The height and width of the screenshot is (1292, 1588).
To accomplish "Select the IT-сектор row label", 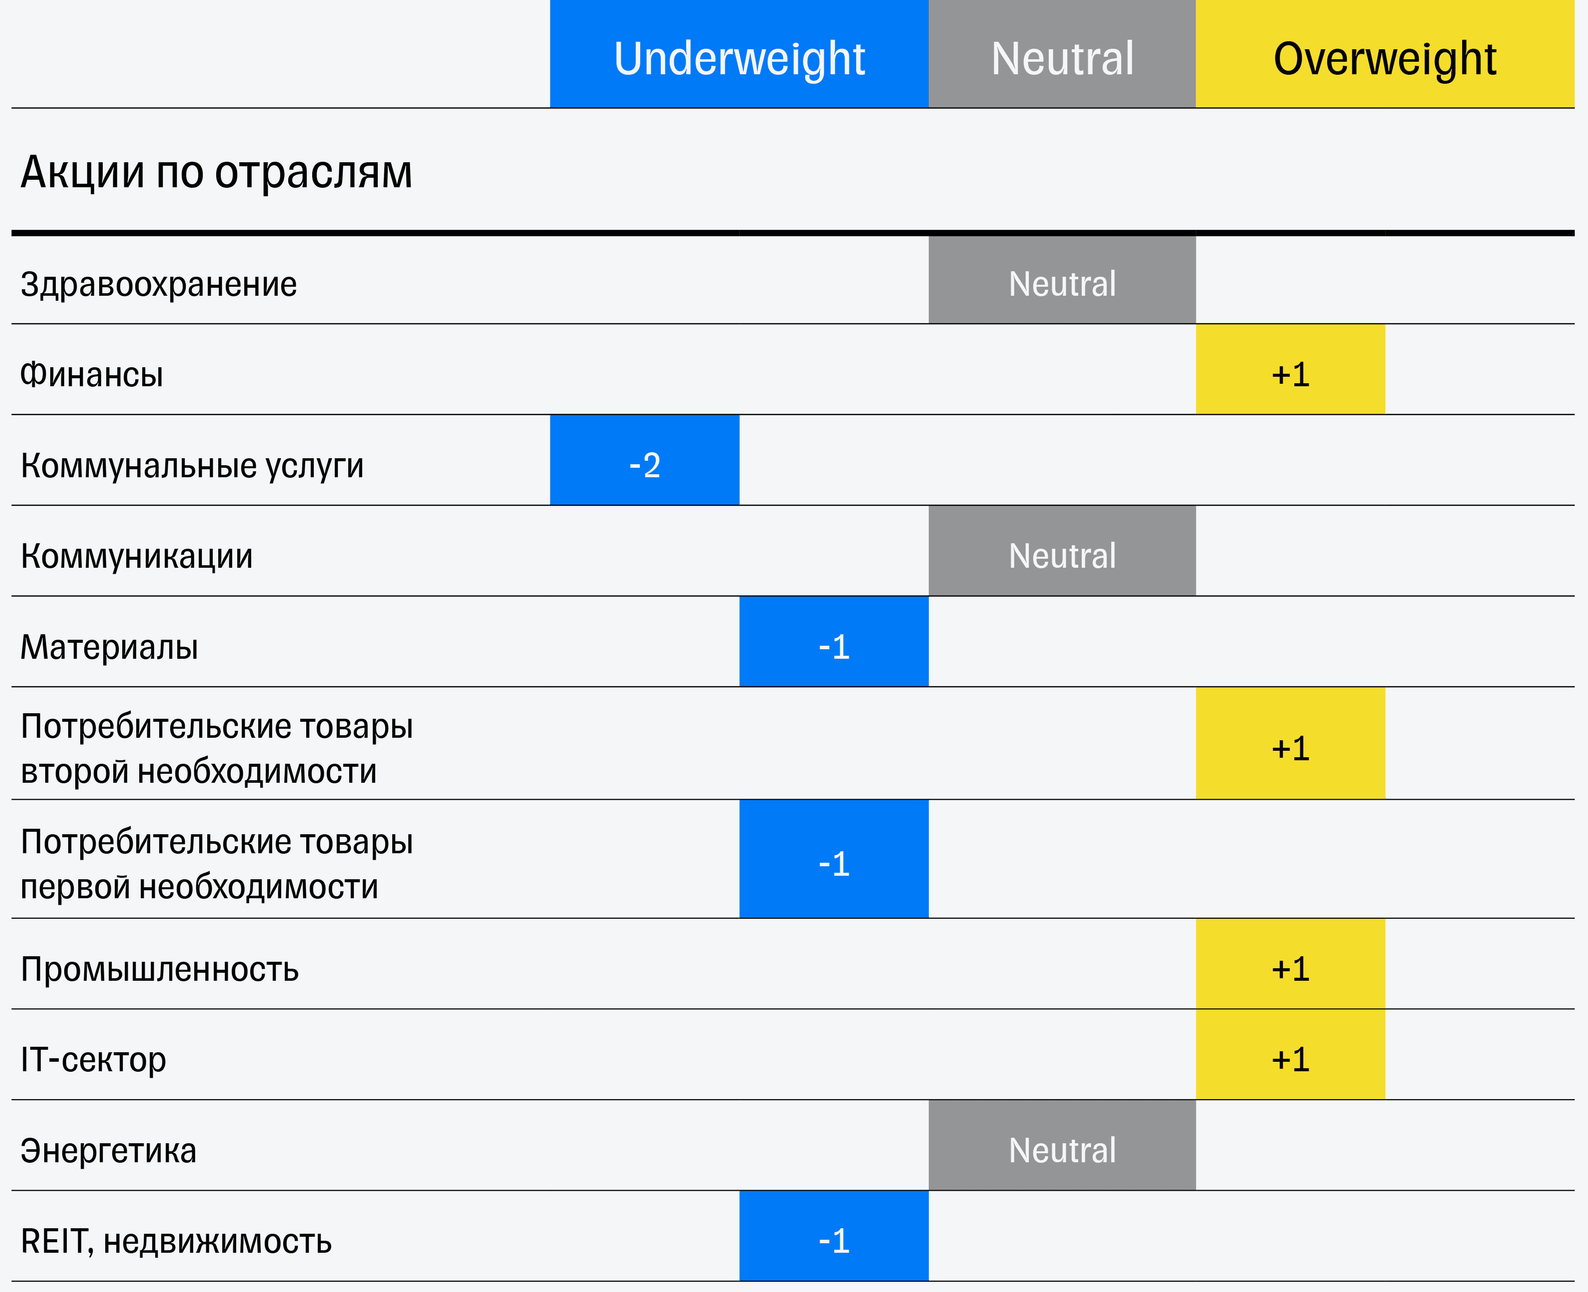I will [x=93, y=1060].
